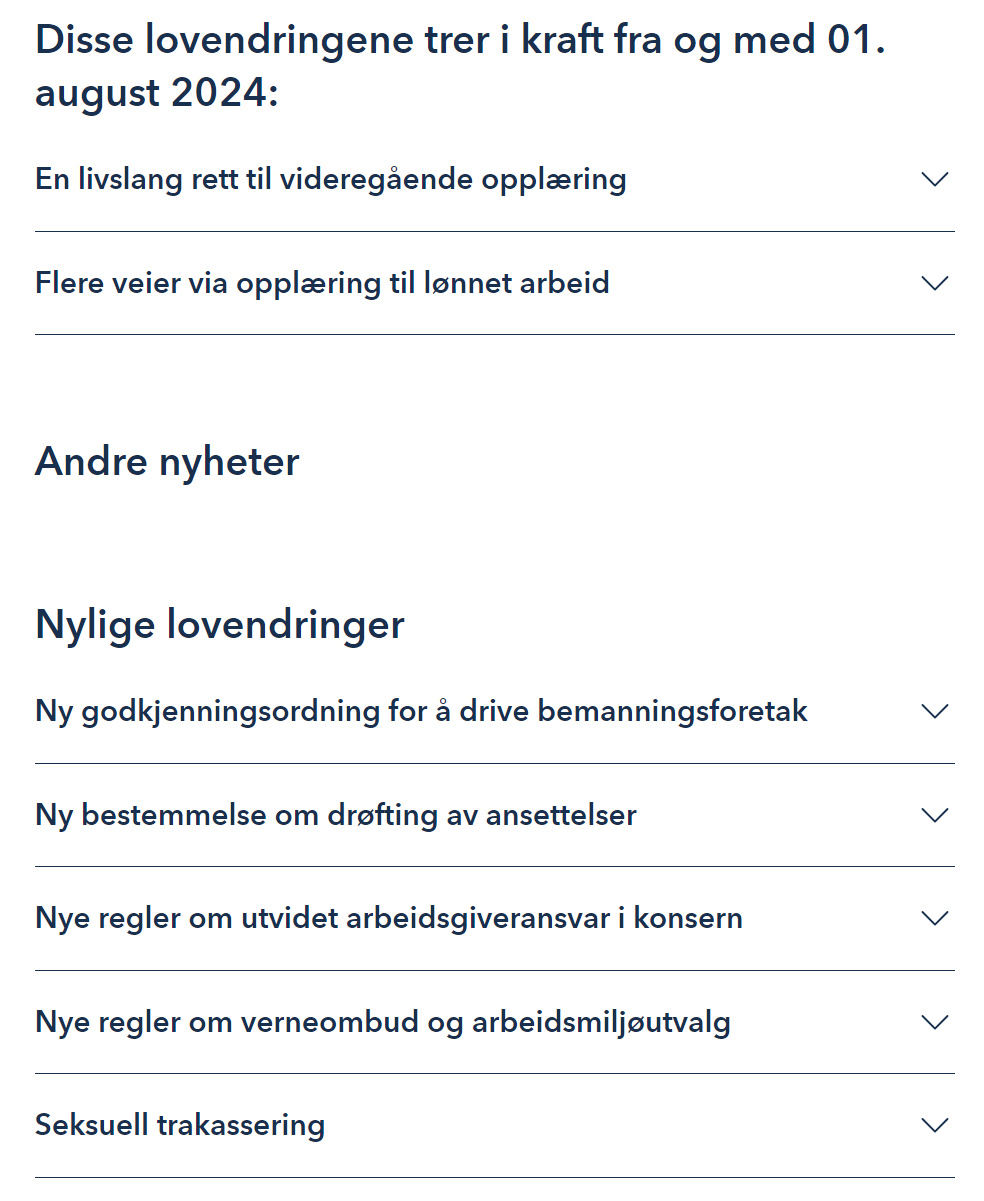Click the 'Nylige lovendringer' heading

(220, 624)
